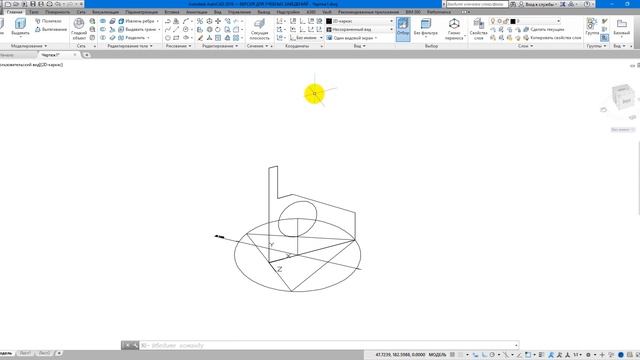Toggle polar tracking in status bar
The image size is (640, 360).
coord(492,355)
